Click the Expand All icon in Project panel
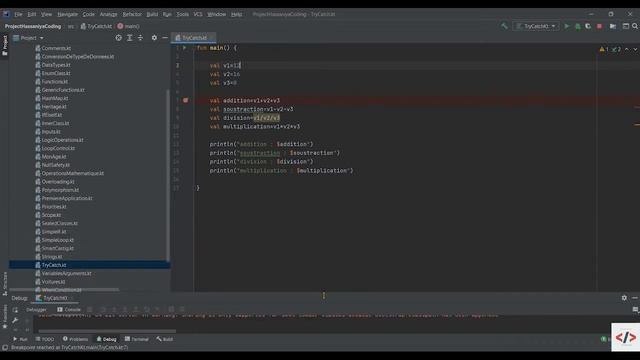 coord(129,38)
